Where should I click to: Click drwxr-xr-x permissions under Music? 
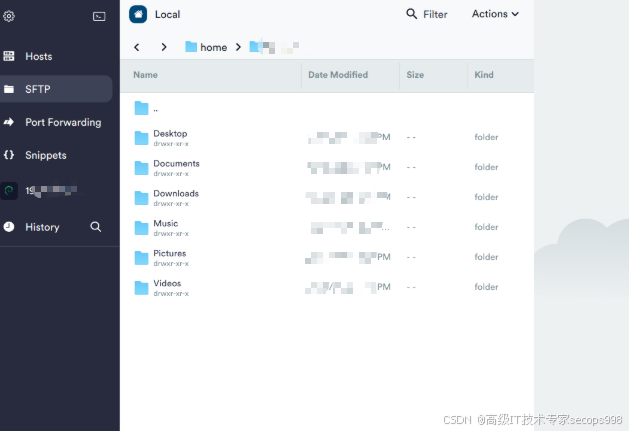(171, 234)
